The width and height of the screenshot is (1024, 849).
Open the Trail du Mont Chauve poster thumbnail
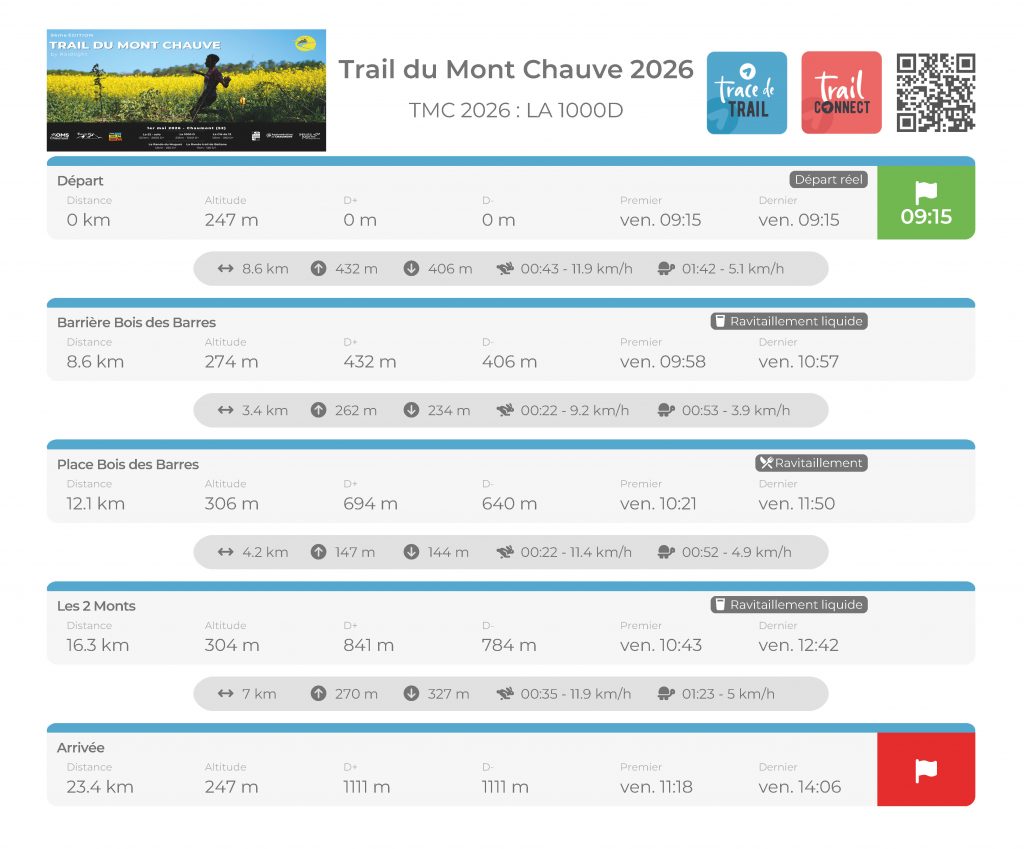[186, 90]
